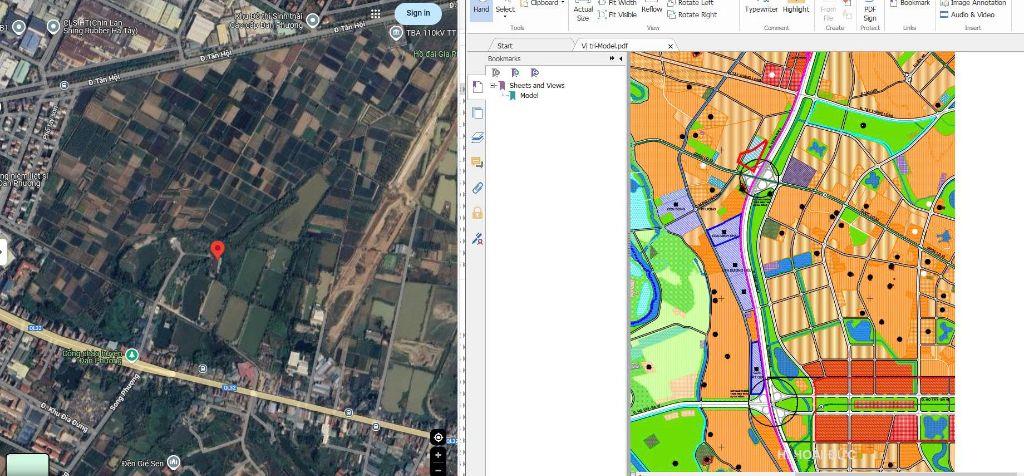Collapse the Sheets and Views bookmark
1024x476 pixels.
click(493, 86)
